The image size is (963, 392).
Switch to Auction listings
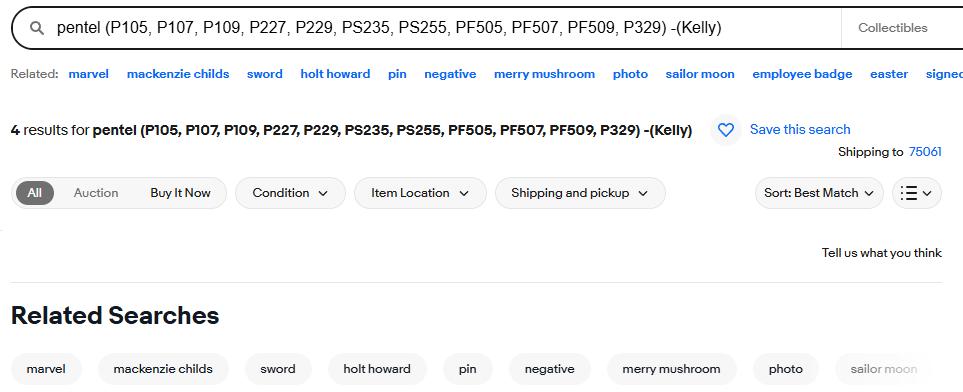(96, 193)
